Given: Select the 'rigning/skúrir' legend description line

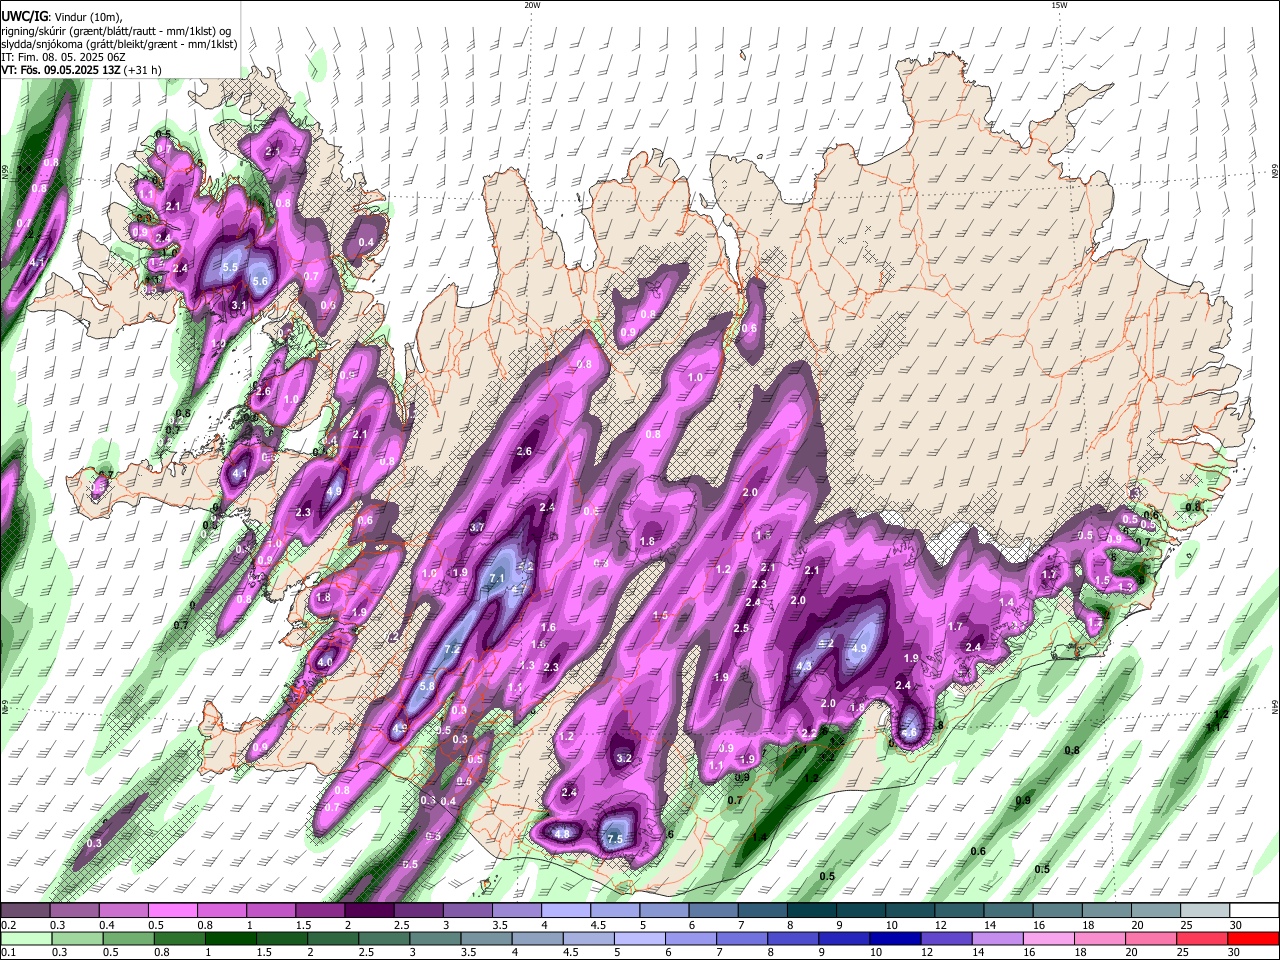Looking at the screenshot, I should [x=116, y=30].
